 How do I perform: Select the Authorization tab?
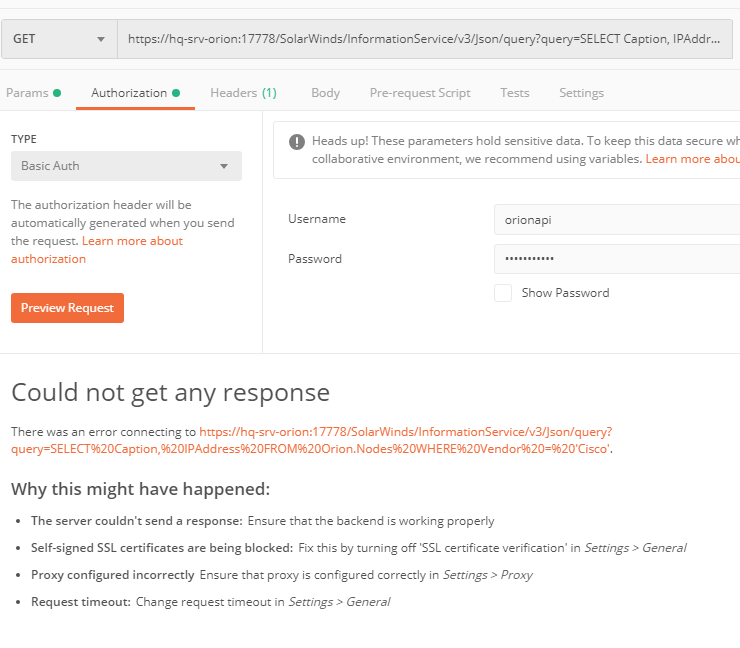click(135, 93)
